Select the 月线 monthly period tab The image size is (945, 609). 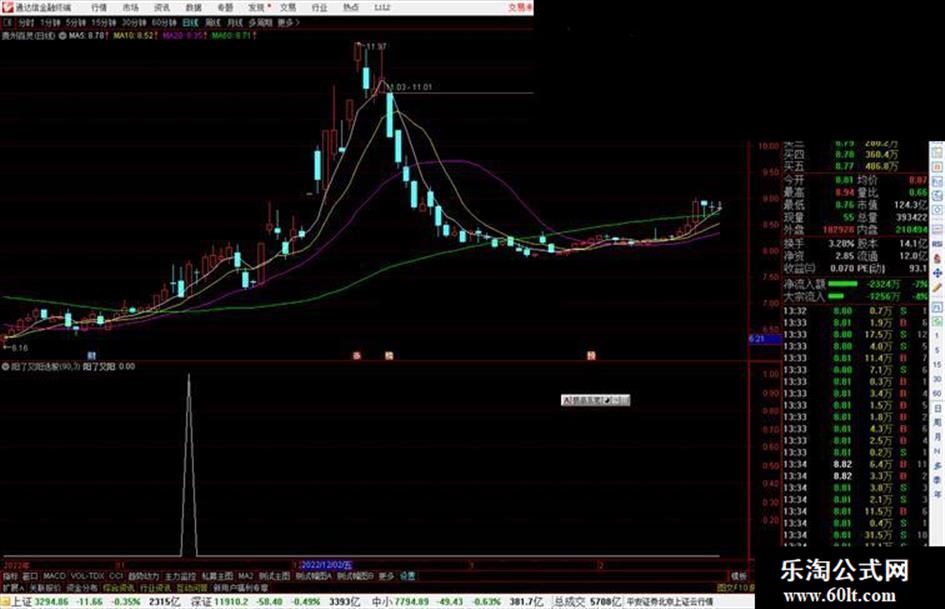[234, 22]
